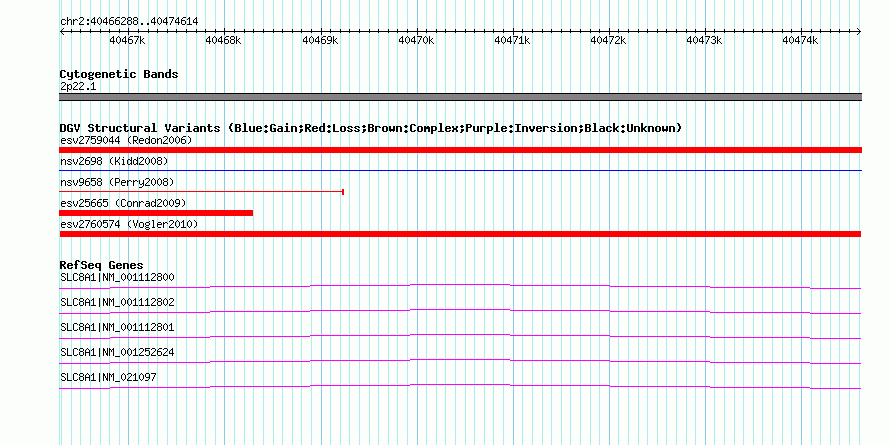The width and height of the screenshot is (890, 445).
Task: Click the 40470k ruler position
Action: click(x=417, y=40)
